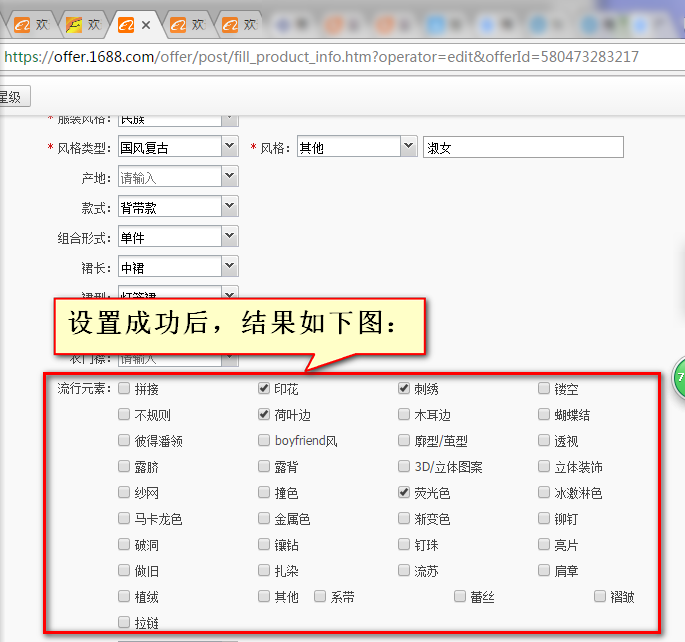The width and height of the screenshot is (685, 642).
Task: Expand the 产地 dropdown
Action: click(x=229, y=177)
